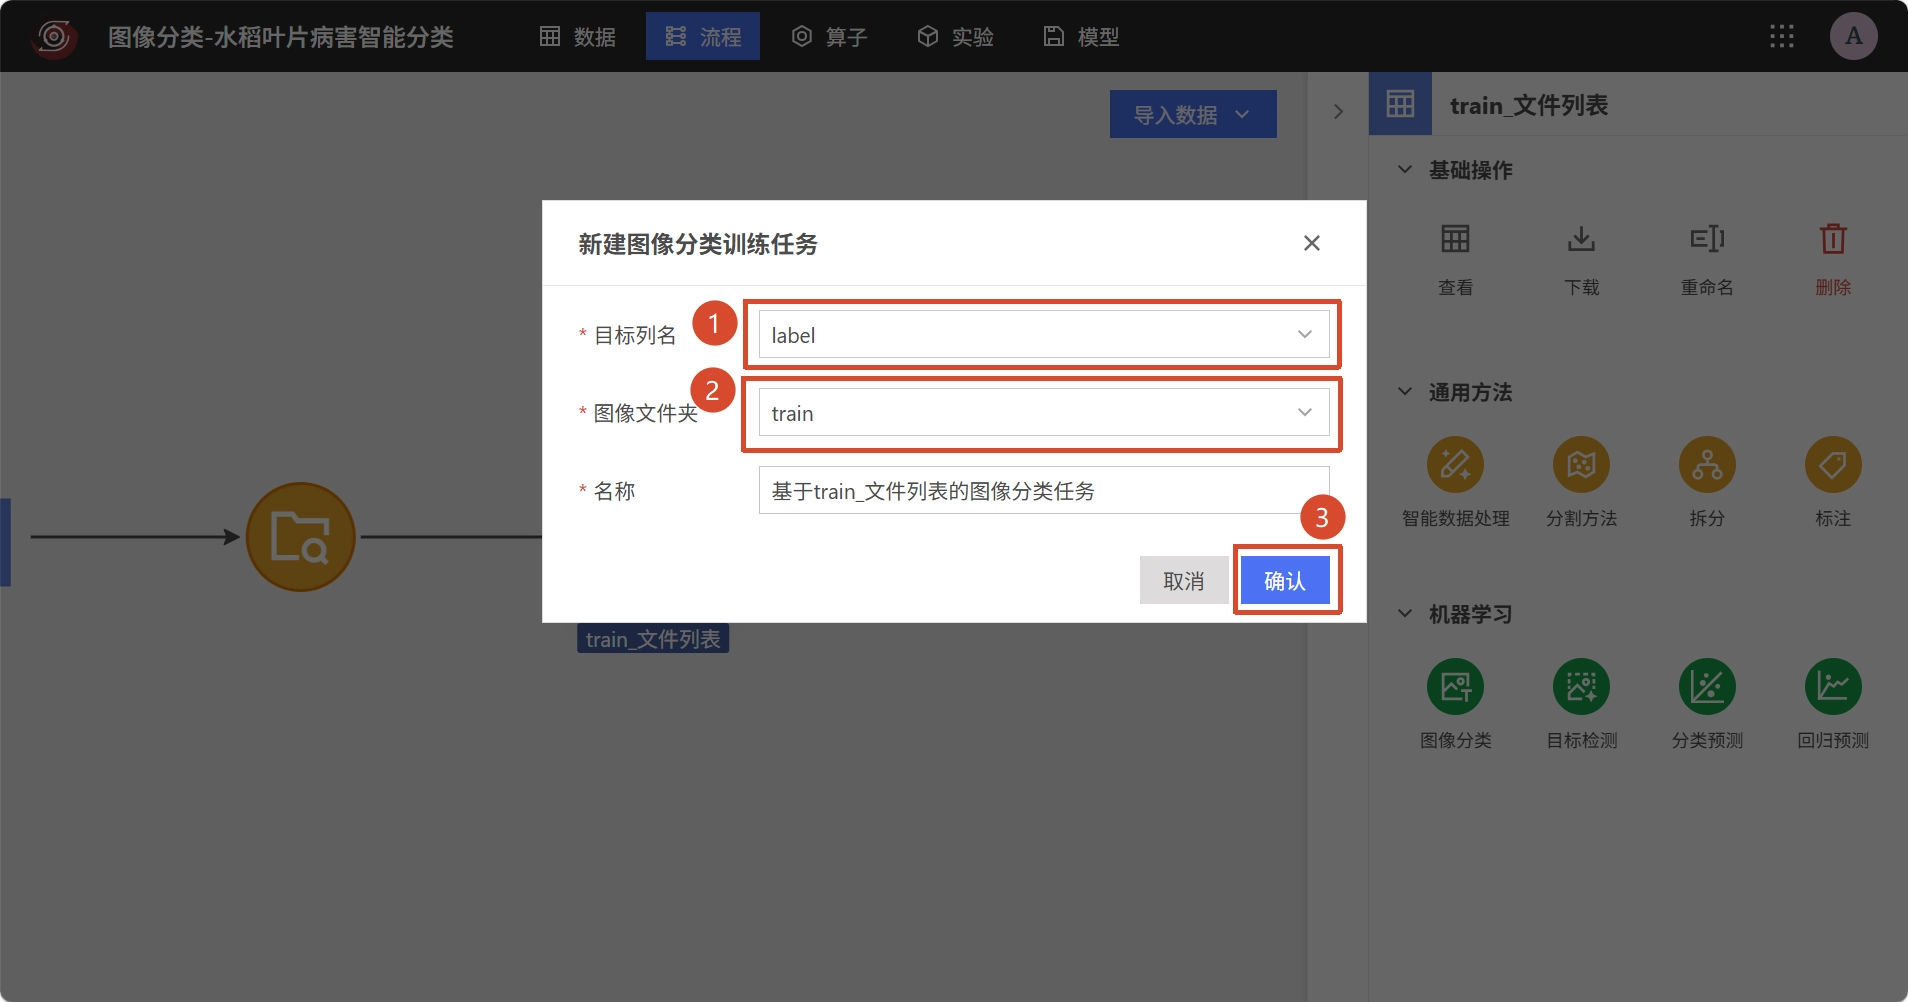Switch to the 数据 tab
The width and height of the screenshot is (1908, 1002).
point(578,37)
